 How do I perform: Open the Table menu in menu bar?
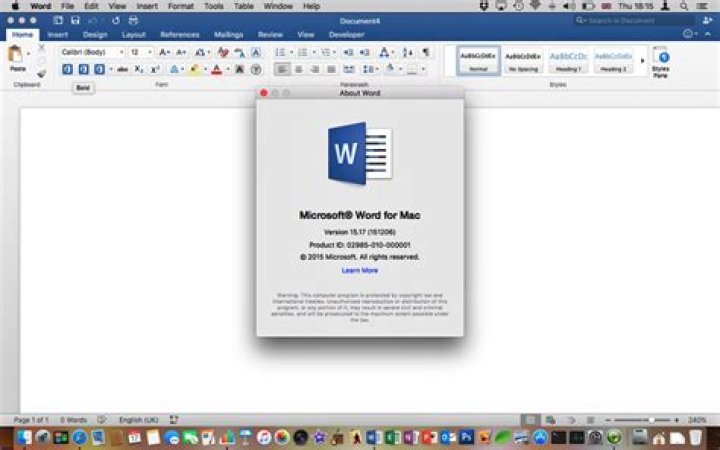tap(244, 6)
